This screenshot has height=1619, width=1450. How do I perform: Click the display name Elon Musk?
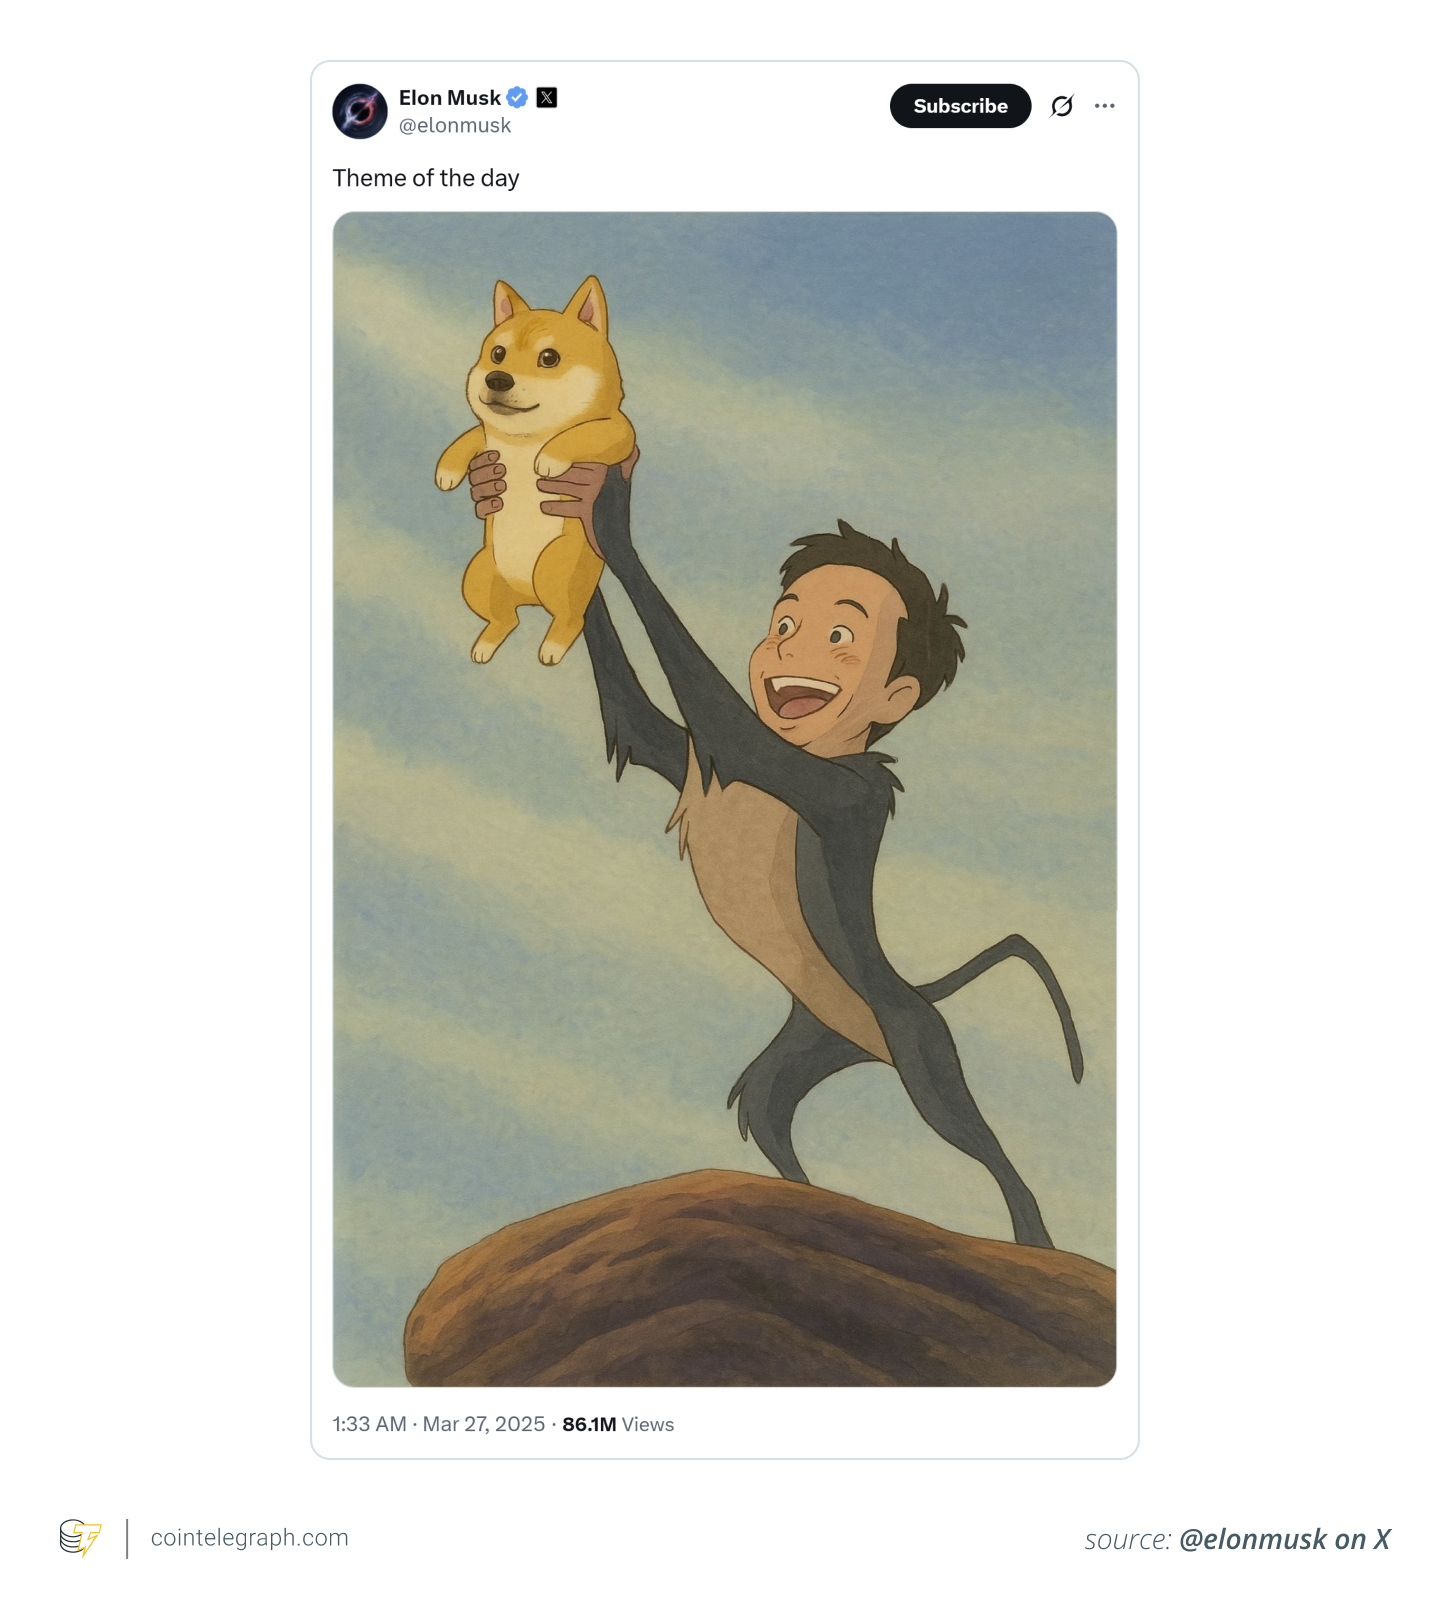pyautogui.click(x=449, y=97)
